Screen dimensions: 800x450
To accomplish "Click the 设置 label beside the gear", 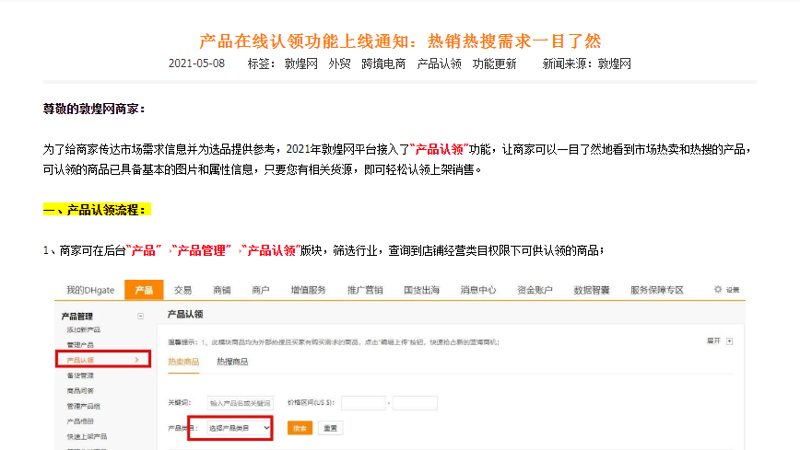I will pos(733,290).
